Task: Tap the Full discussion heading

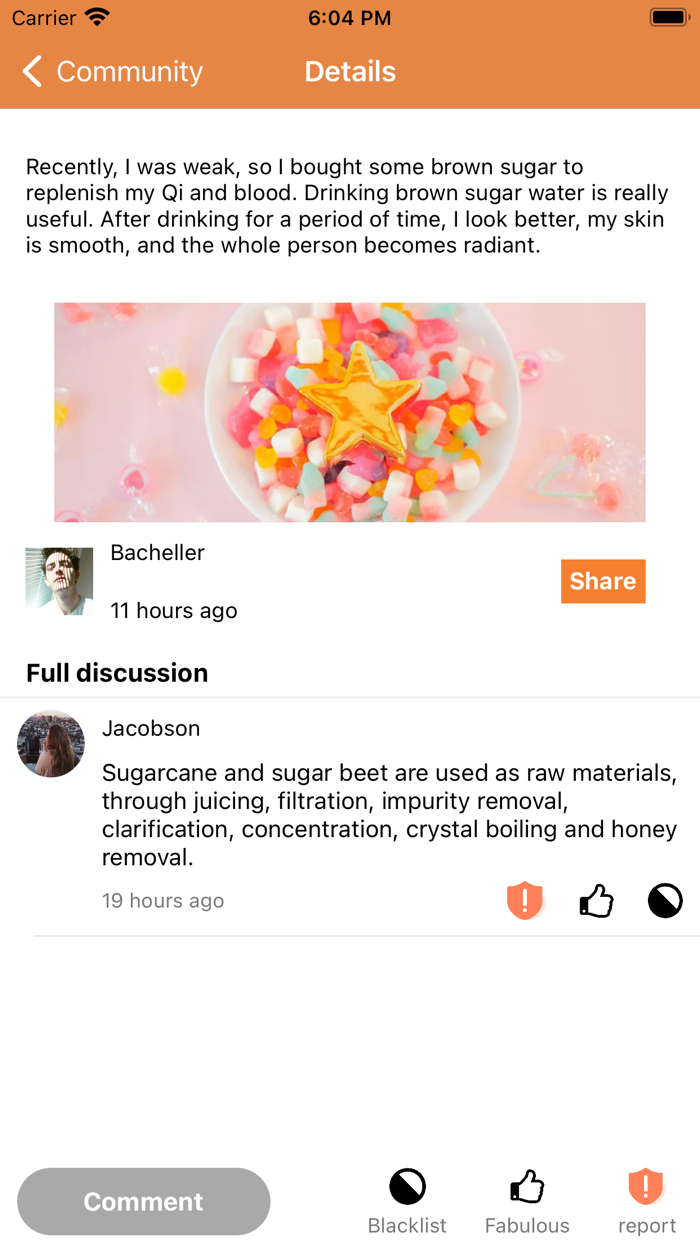Action: pyautogui.click(x=117, y=673)
